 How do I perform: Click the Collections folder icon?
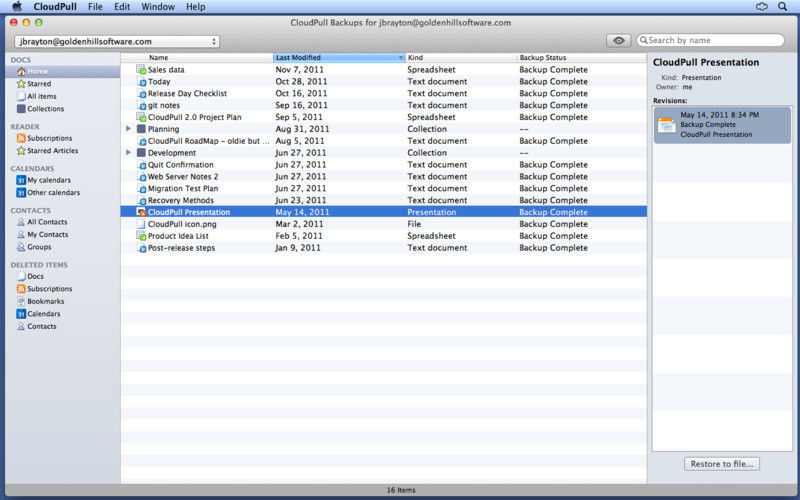tap(21, 109)
